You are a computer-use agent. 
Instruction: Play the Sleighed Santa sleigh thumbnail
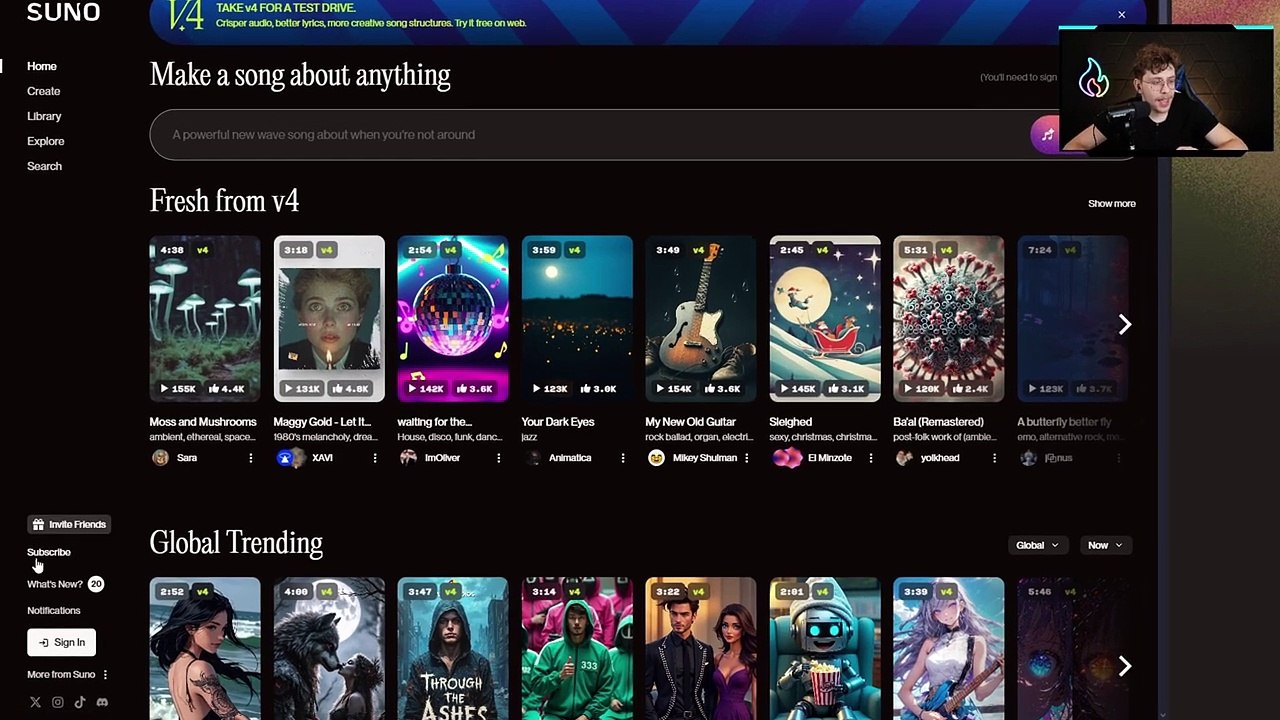pyautogui.click(x=825, y=319)
